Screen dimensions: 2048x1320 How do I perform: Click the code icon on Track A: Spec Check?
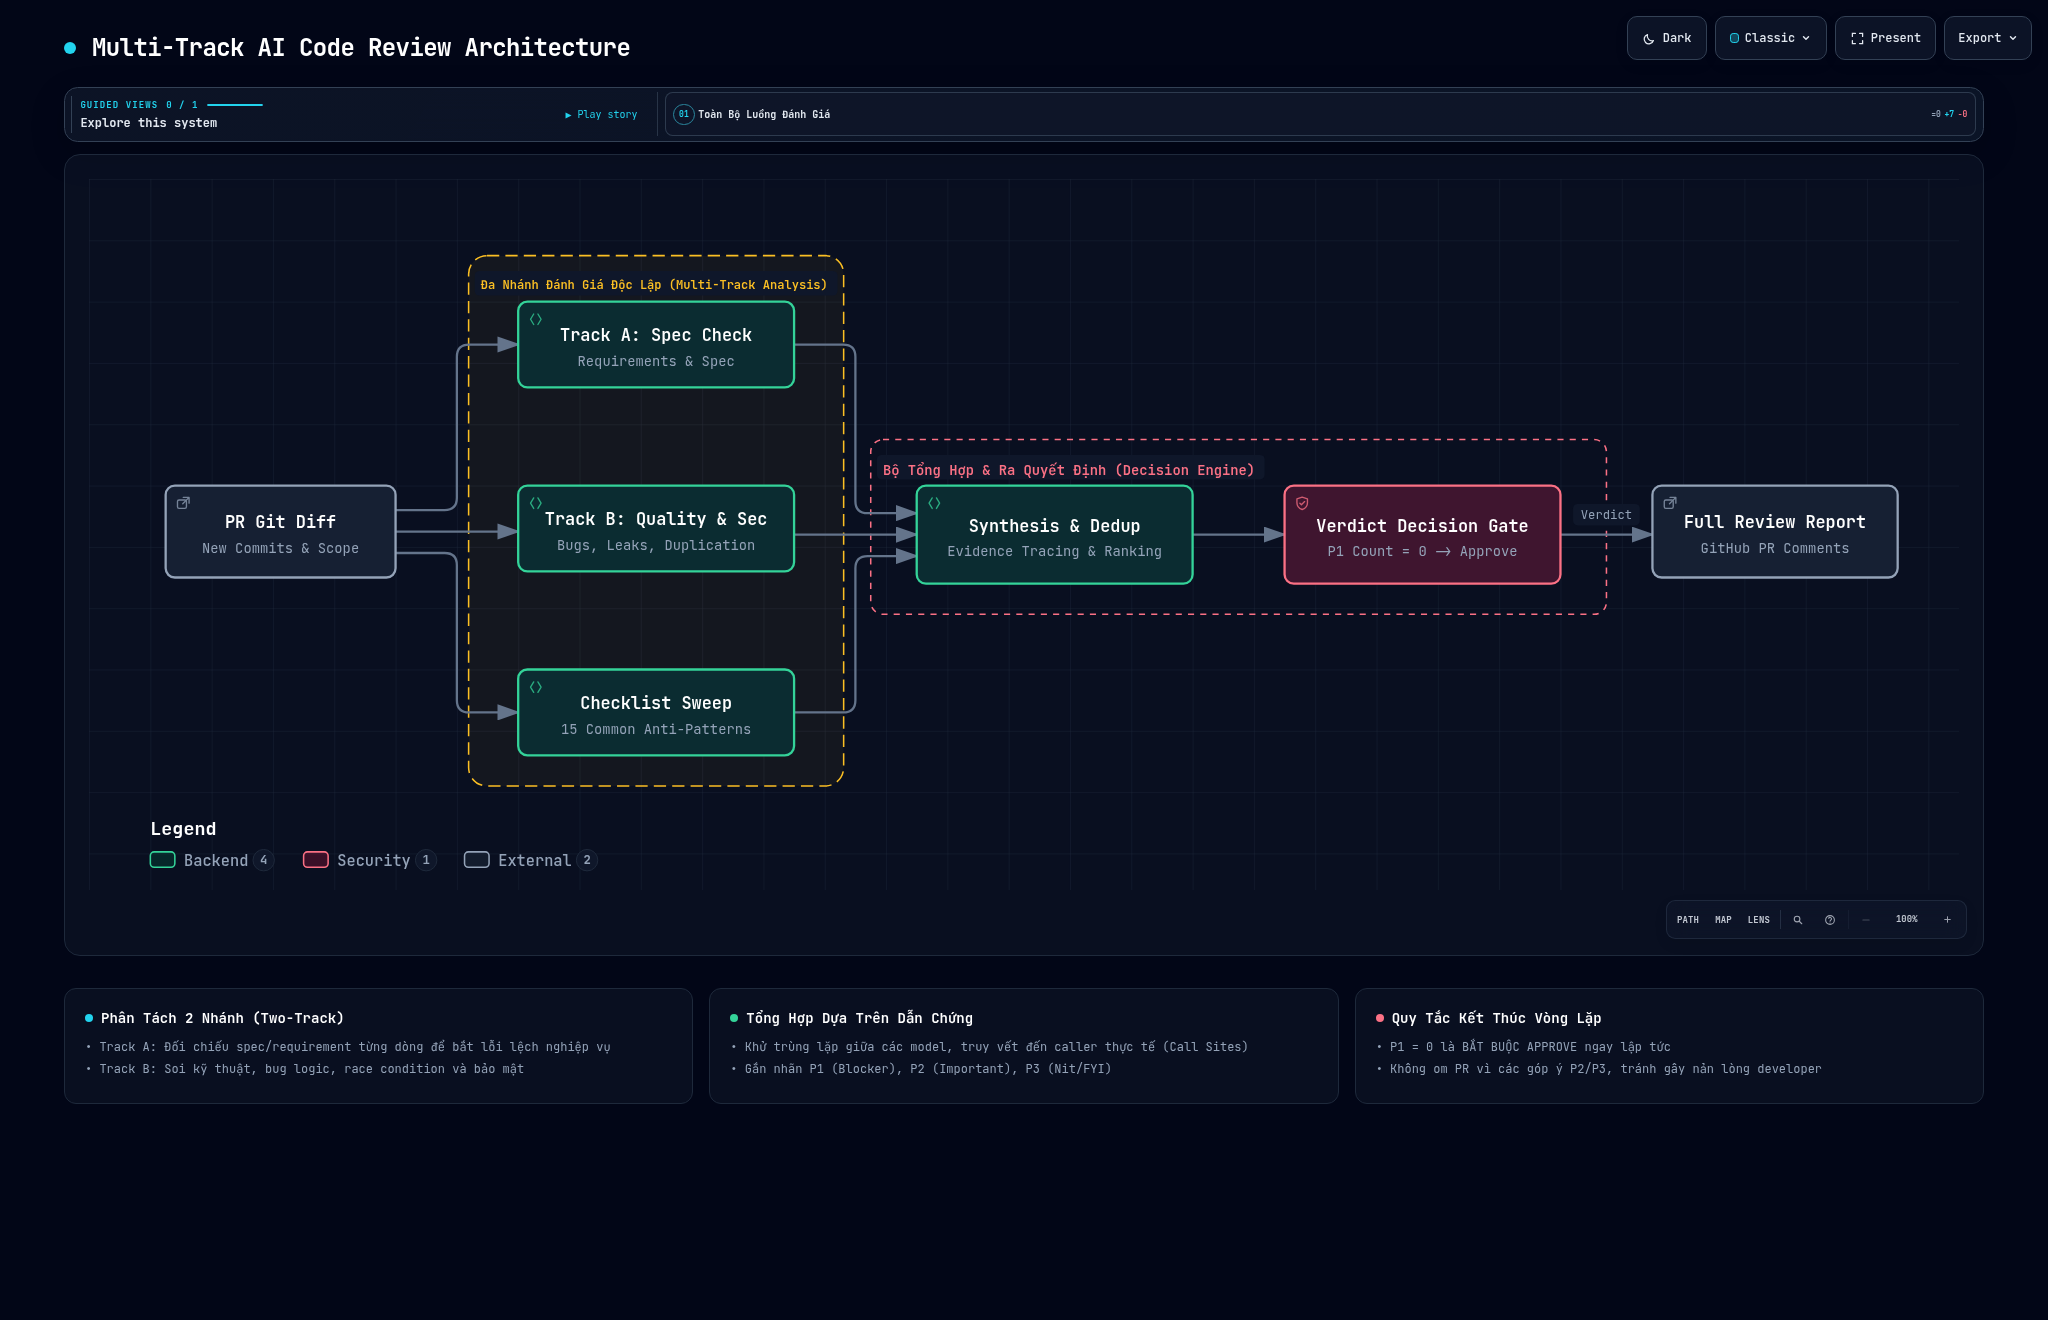[536, 319]
